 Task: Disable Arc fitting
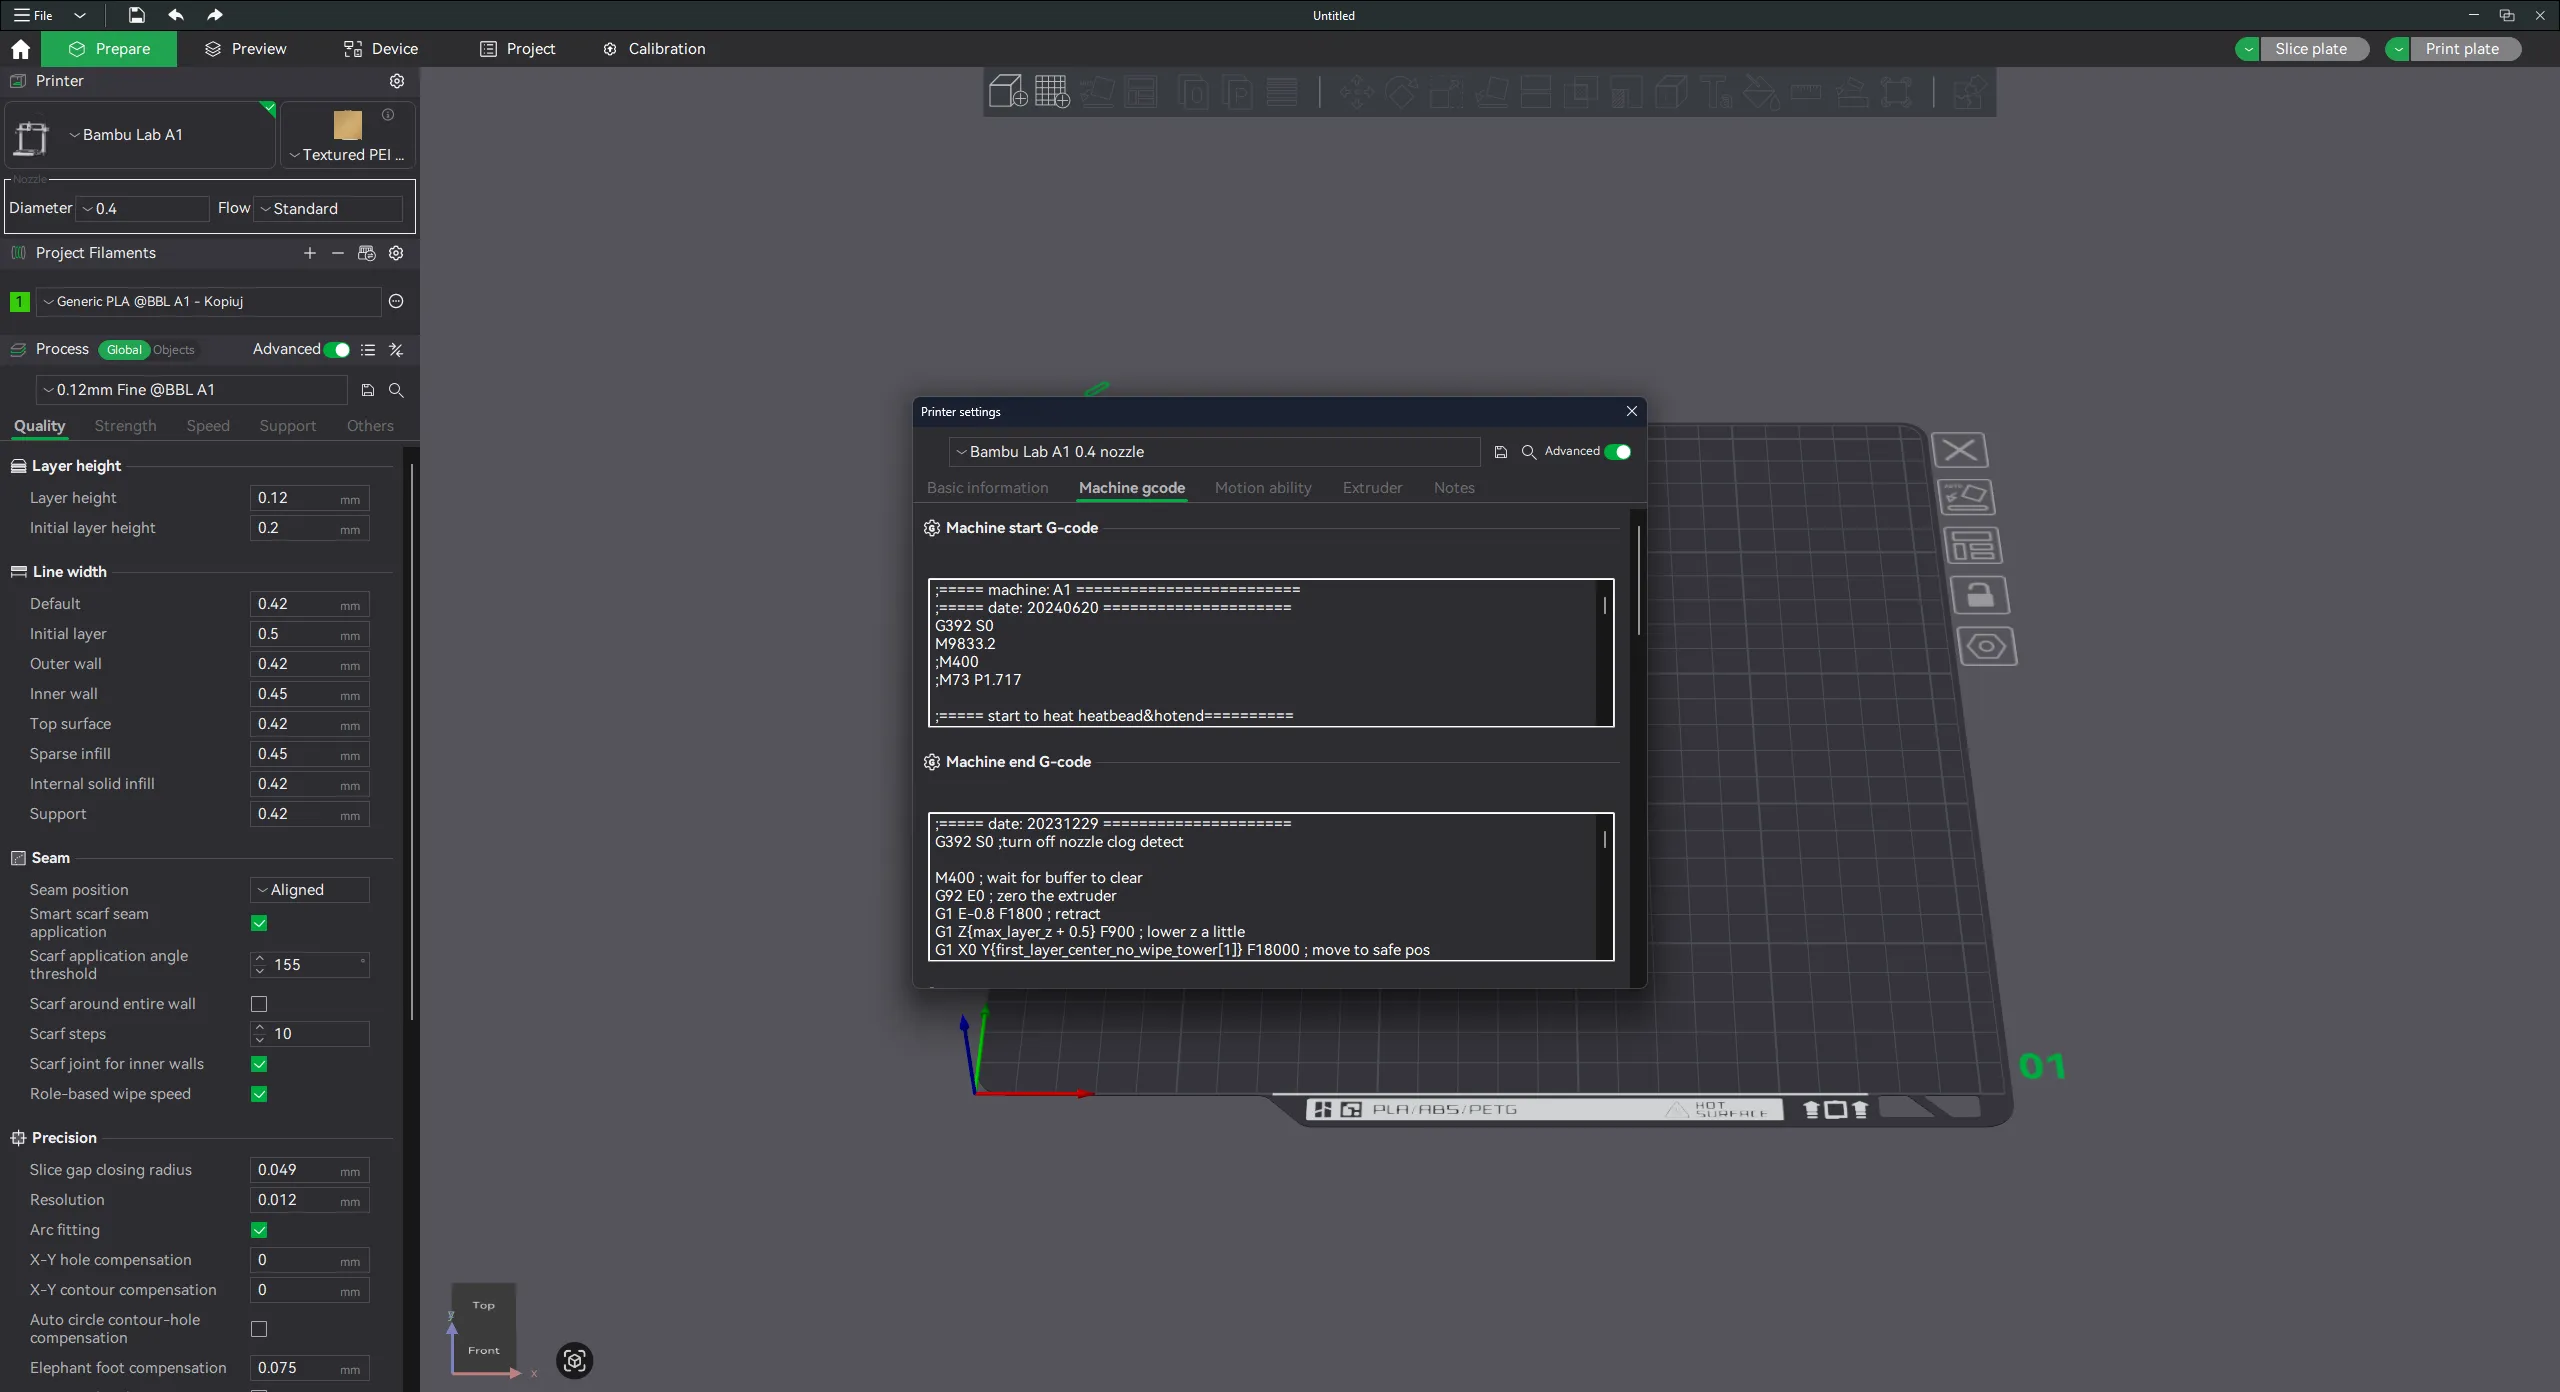tap(259, 1230)
